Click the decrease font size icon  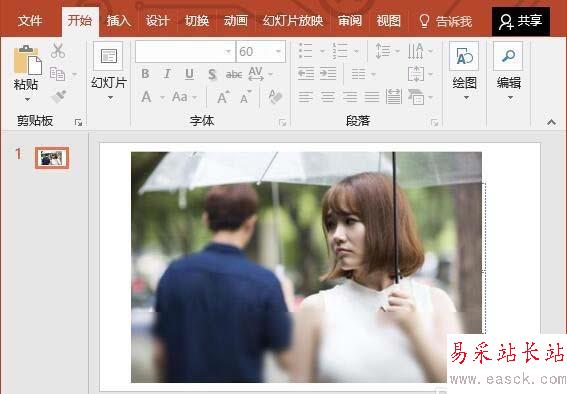point(246,97)
